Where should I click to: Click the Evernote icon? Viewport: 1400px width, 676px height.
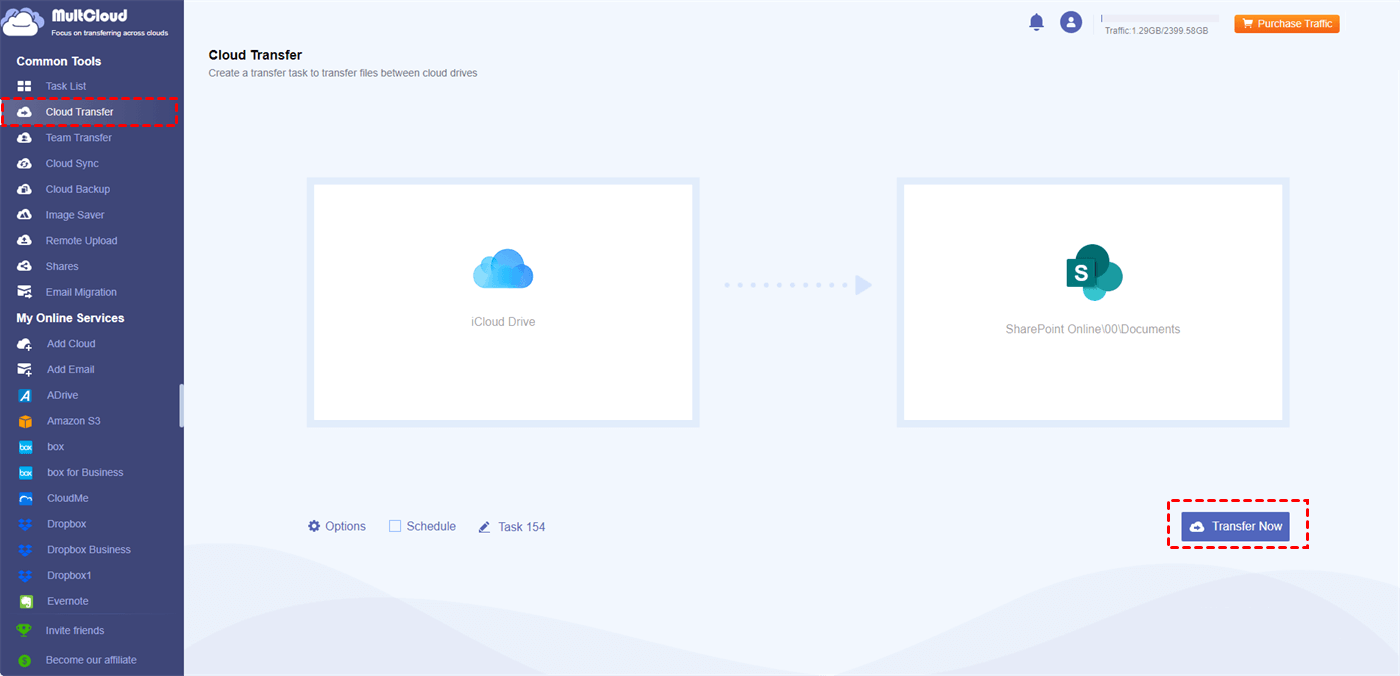pos(25,602)
